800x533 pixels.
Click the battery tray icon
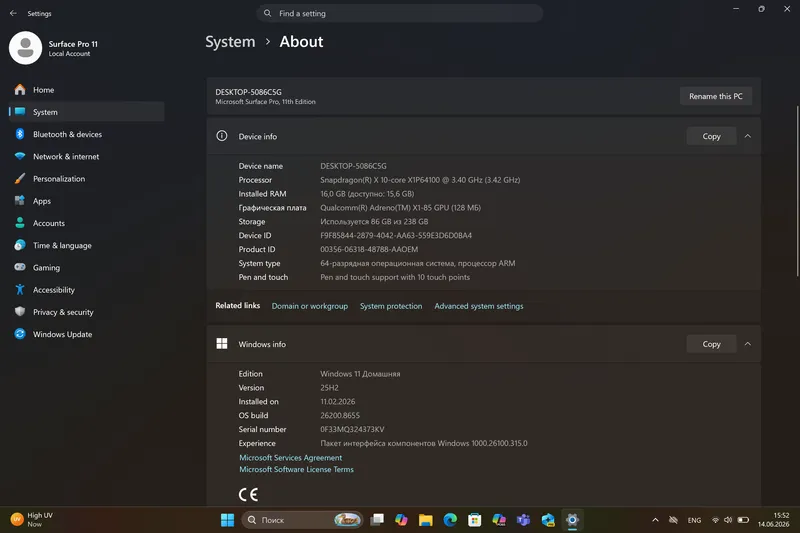(743, 520)
